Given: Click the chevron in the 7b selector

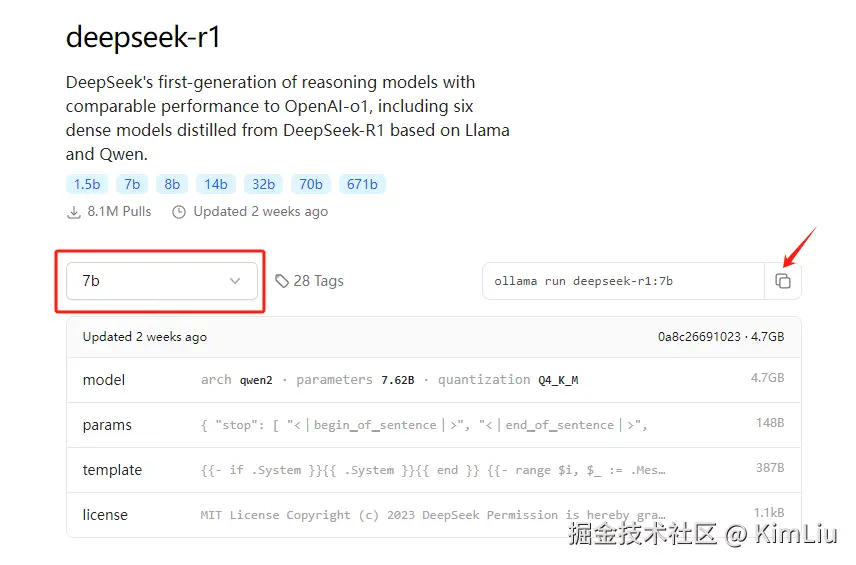Looking at the screenshot, I should (235, 281).
